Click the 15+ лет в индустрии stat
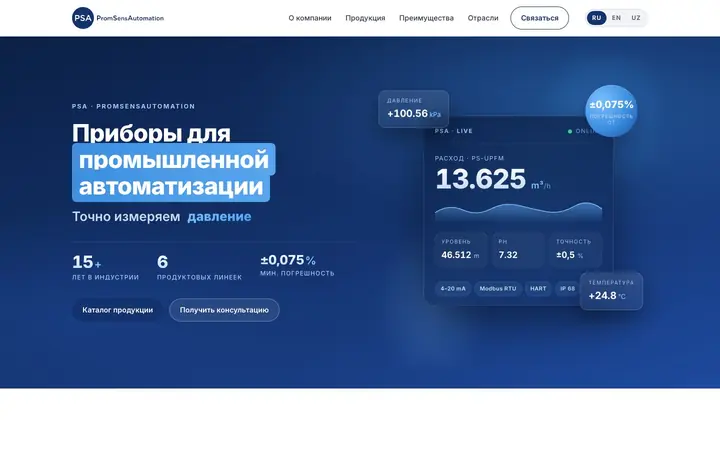720x450 pixels. point(105,267)
